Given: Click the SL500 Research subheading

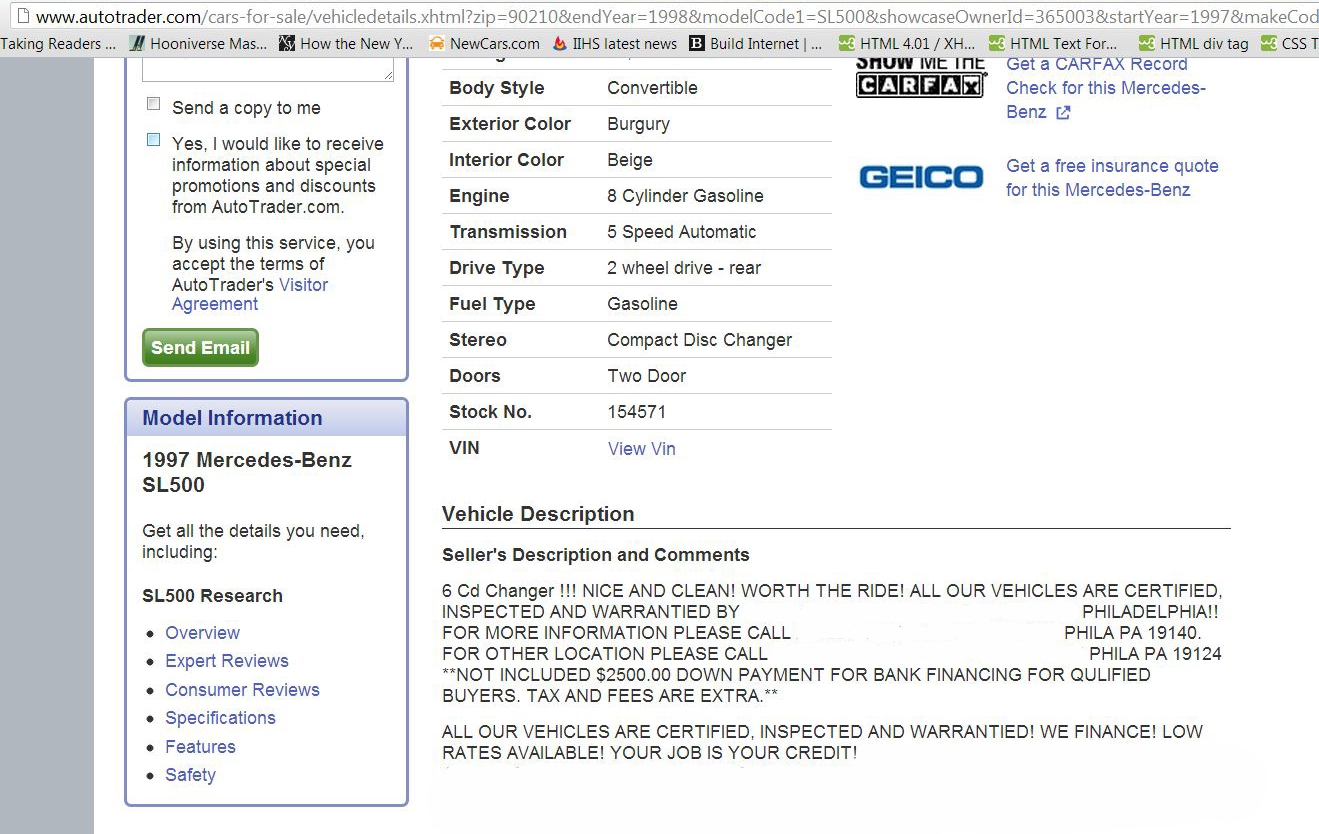Looking at the screenshot, I should 212,596.
